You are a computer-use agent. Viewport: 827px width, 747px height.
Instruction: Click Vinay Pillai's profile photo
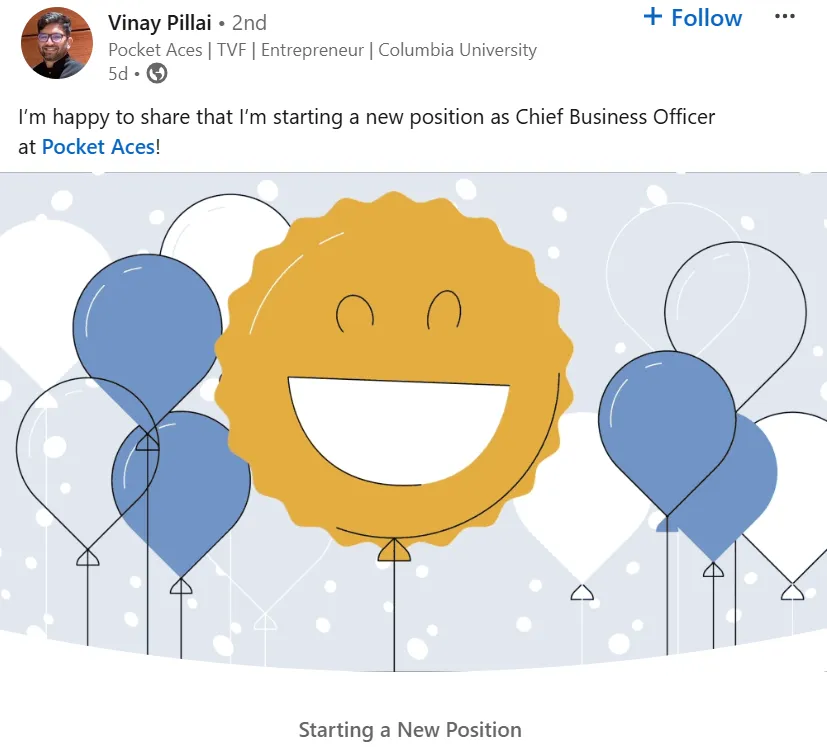56,43
